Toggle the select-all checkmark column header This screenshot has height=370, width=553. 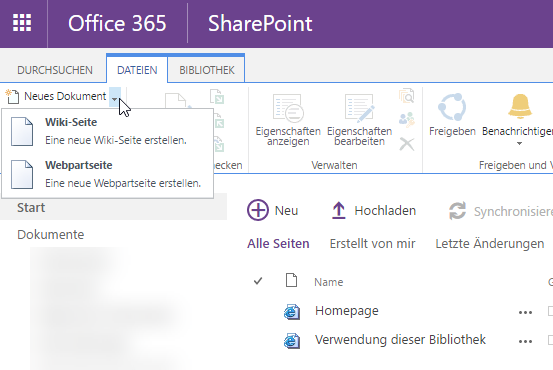click(258, 281)
